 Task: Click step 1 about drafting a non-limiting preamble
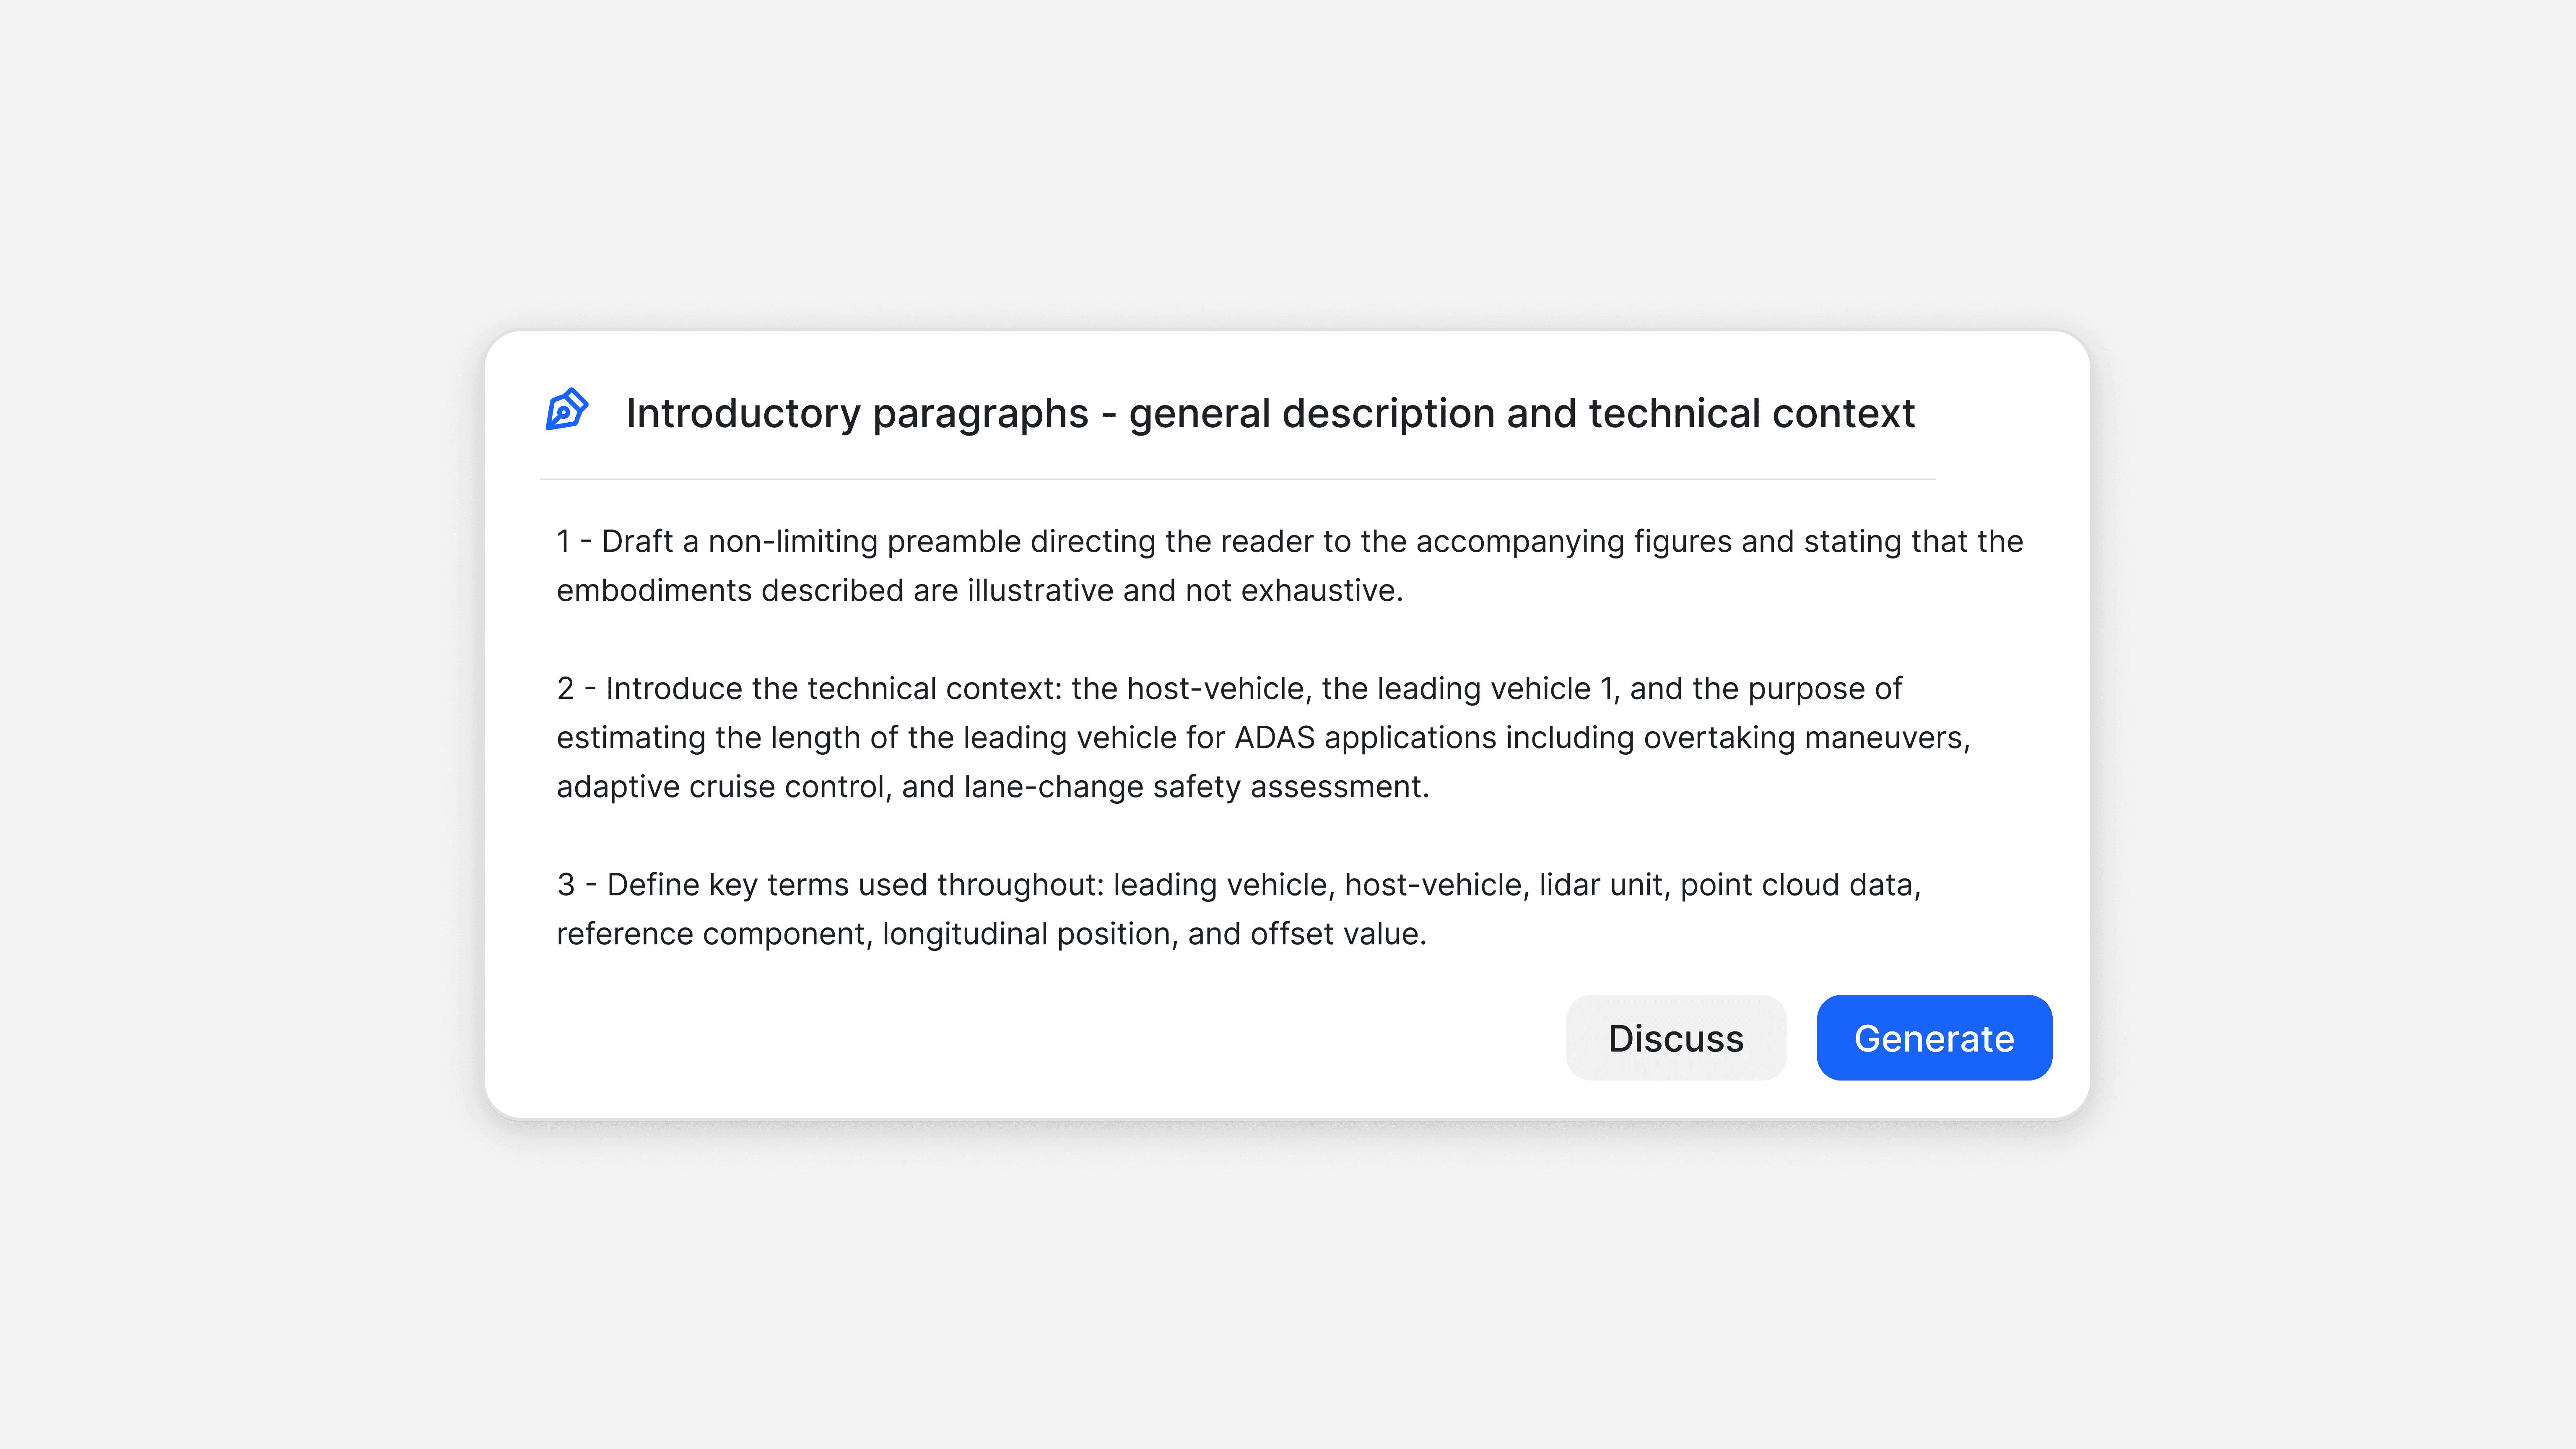(x=1290, y=566)
